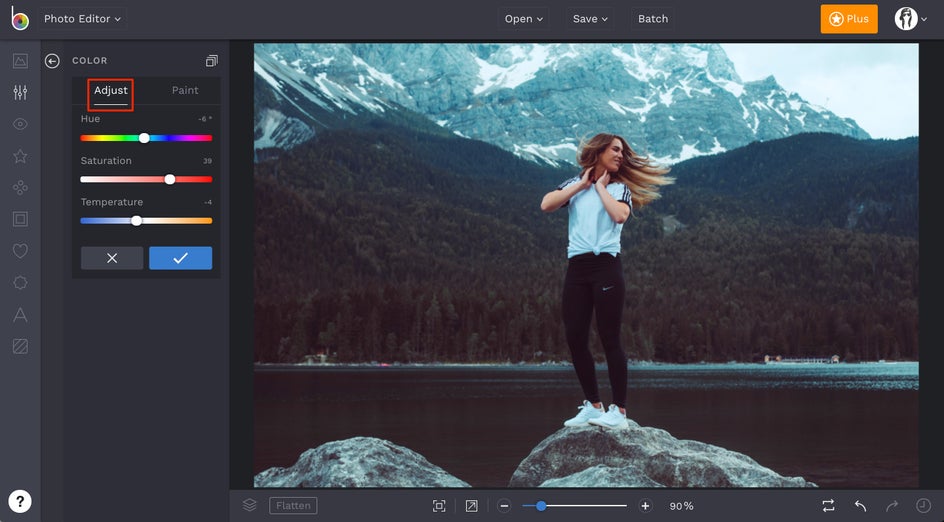Open the history clock icon
Viewport: 944px width, 522px height.
[x=923, y=506]
